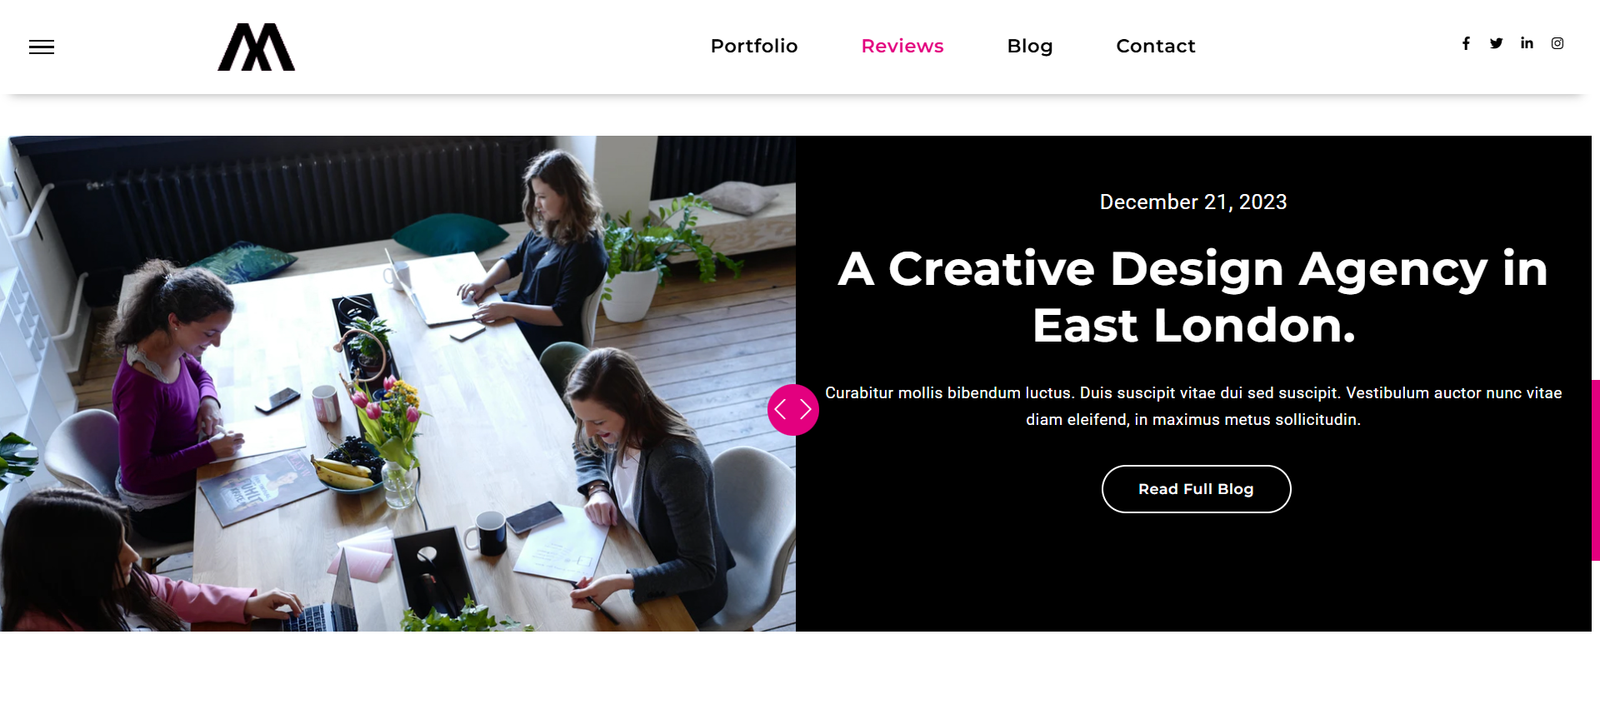Click 'East London.' in the headline
Viewport: 1600px width, 724px height.
click(x=1194, y=326)
